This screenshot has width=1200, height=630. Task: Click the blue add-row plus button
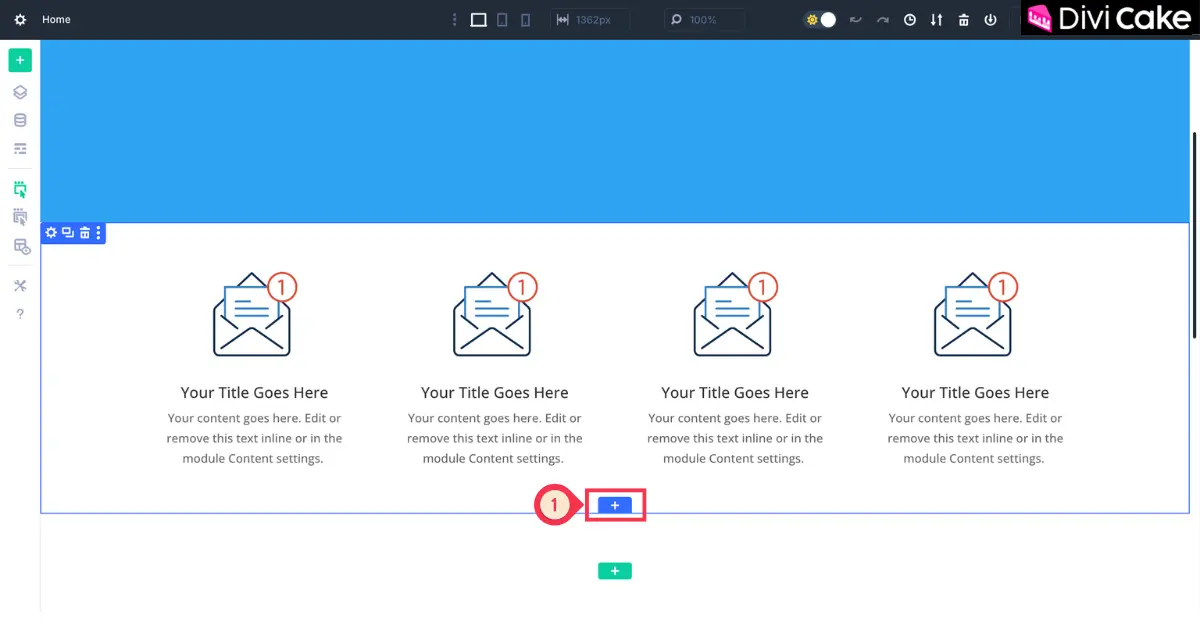coord(615,505)
